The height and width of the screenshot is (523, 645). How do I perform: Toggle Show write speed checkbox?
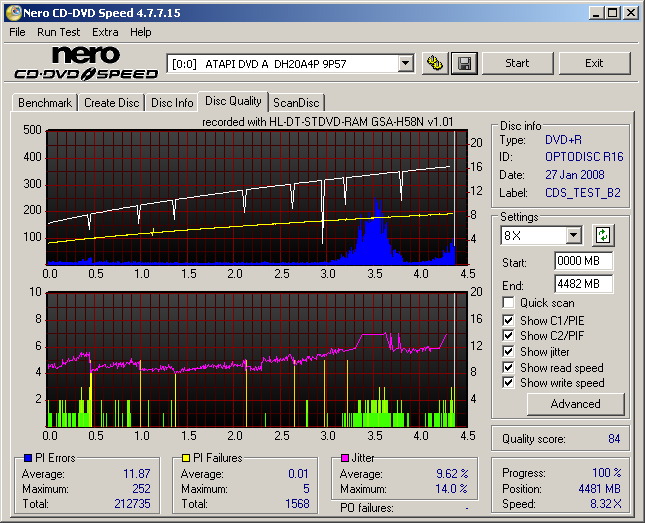coord(508,383)
